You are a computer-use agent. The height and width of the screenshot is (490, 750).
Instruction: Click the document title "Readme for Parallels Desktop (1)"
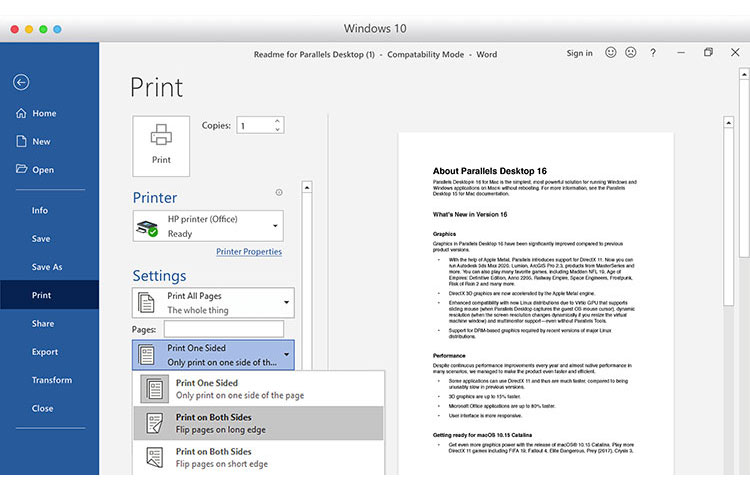[314, 55]
